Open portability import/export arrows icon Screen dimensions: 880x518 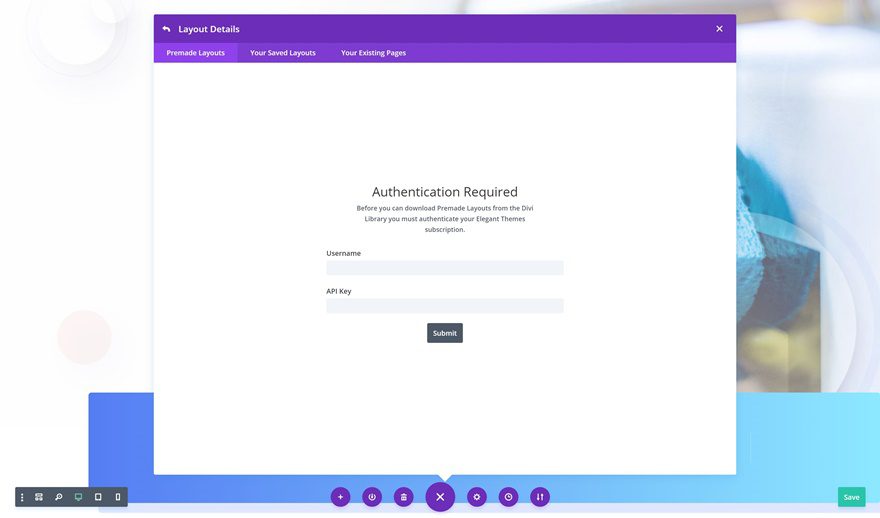(540, 497)
